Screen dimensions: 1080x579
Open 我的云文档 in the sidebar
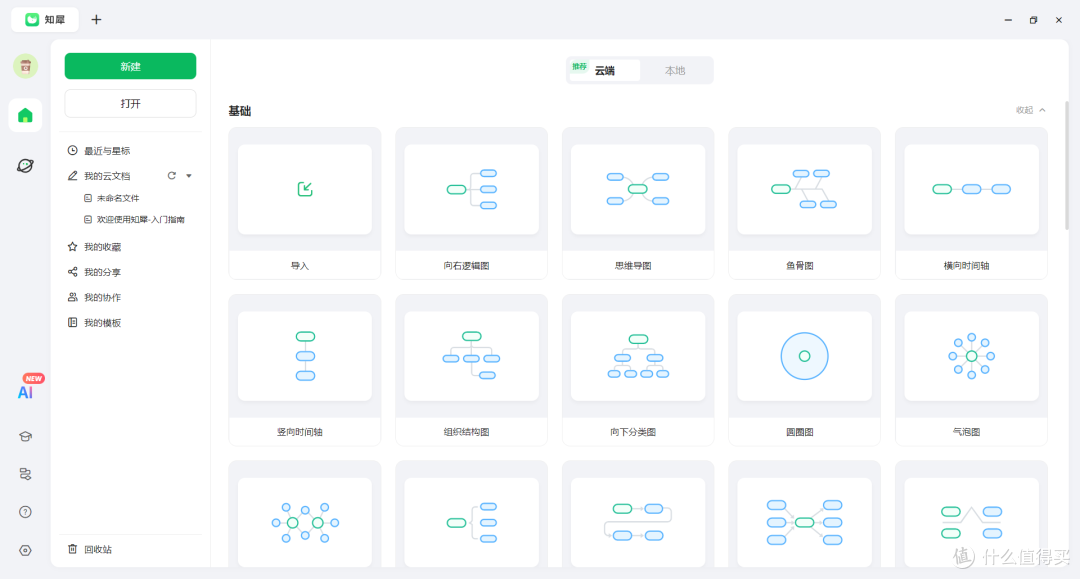(107, 176)
